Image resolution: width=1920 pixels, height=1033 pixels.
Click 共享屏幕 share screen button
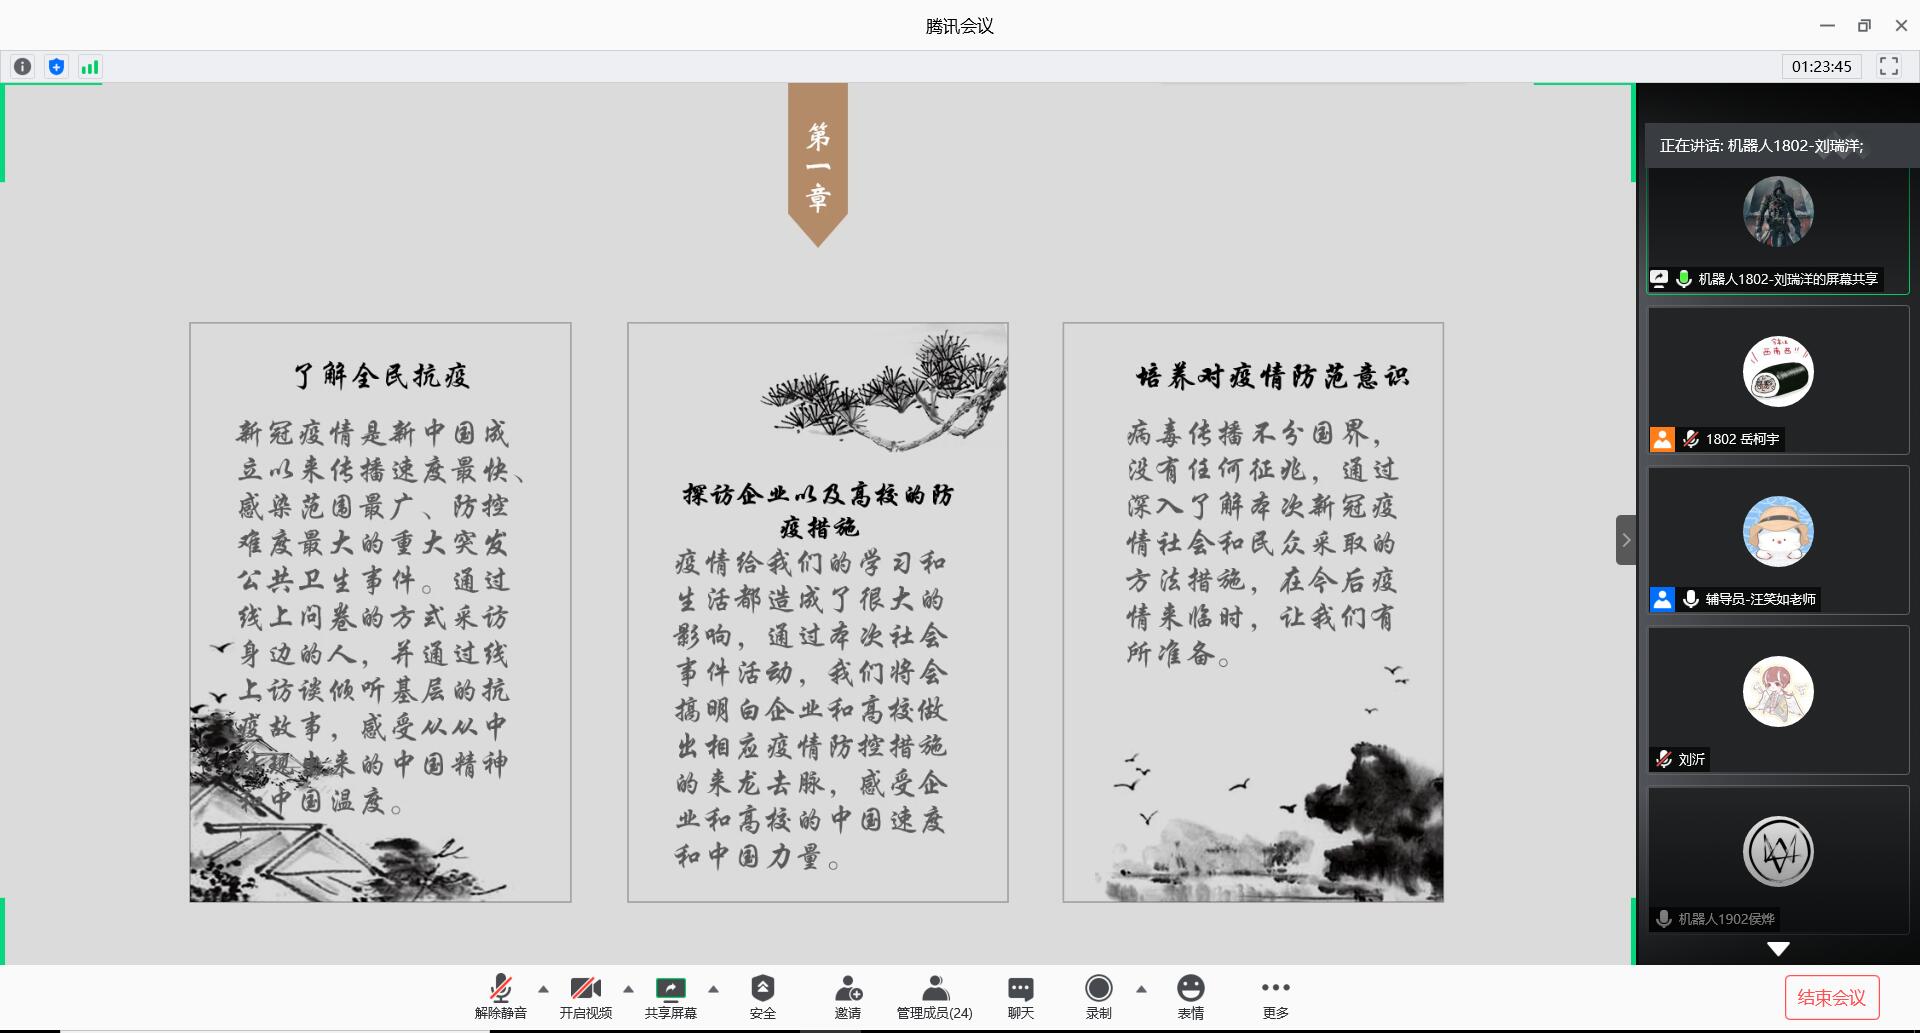click(670, 996)
